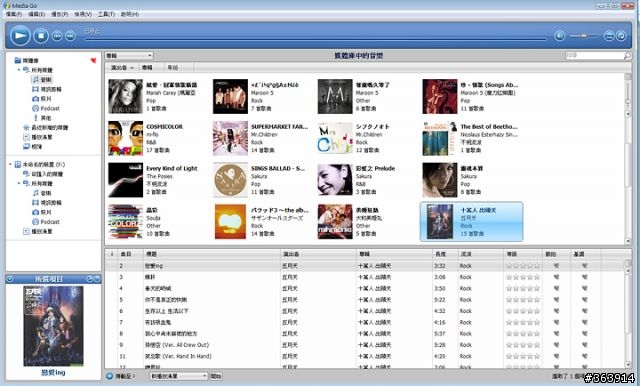
Task: Open the album view-mode dropdown
Action: 129,55
